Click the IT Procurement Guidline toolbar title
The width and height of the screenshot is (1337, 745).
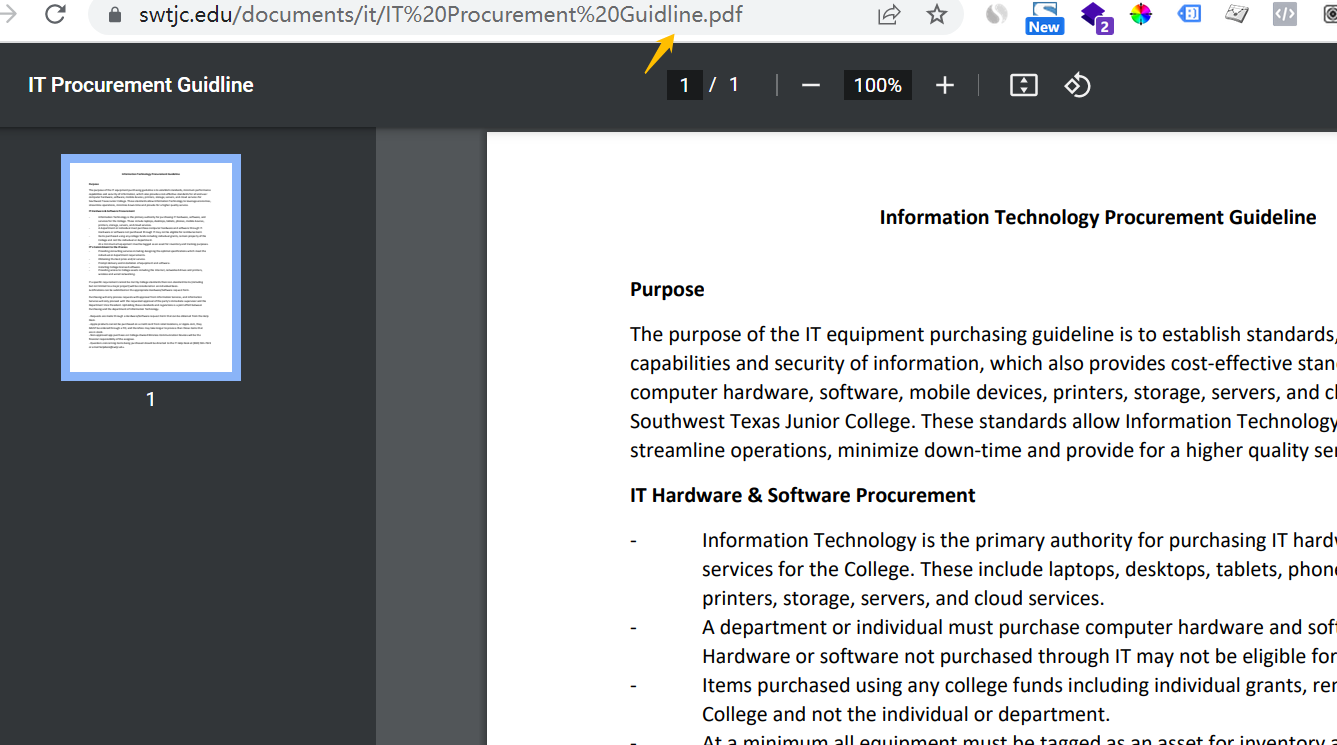coord(141,85)
